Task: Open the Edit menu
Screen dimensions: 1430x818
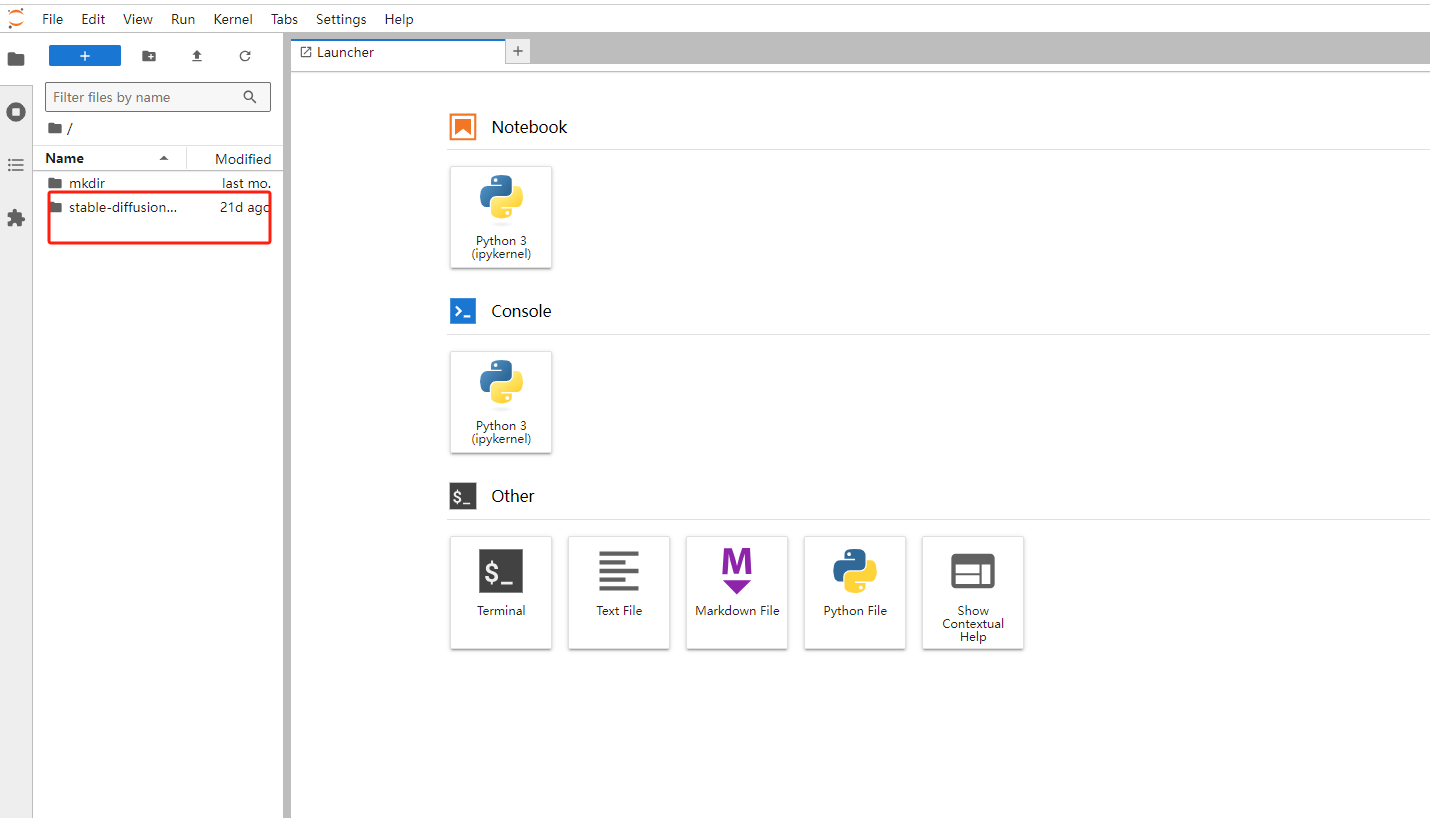Action: pyautogui.click(x=93, y=19)
